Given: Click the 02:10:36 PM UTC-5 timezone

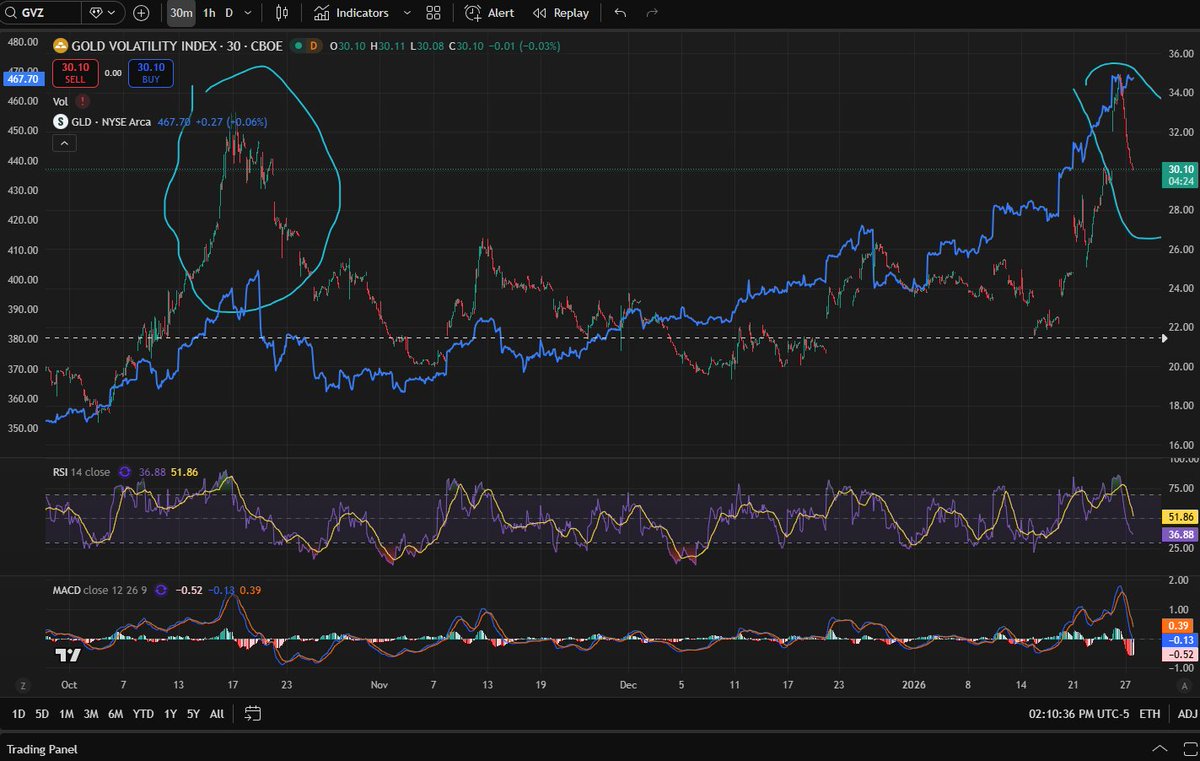Looking at the screenshot, I should click(x=1078, y=714).
